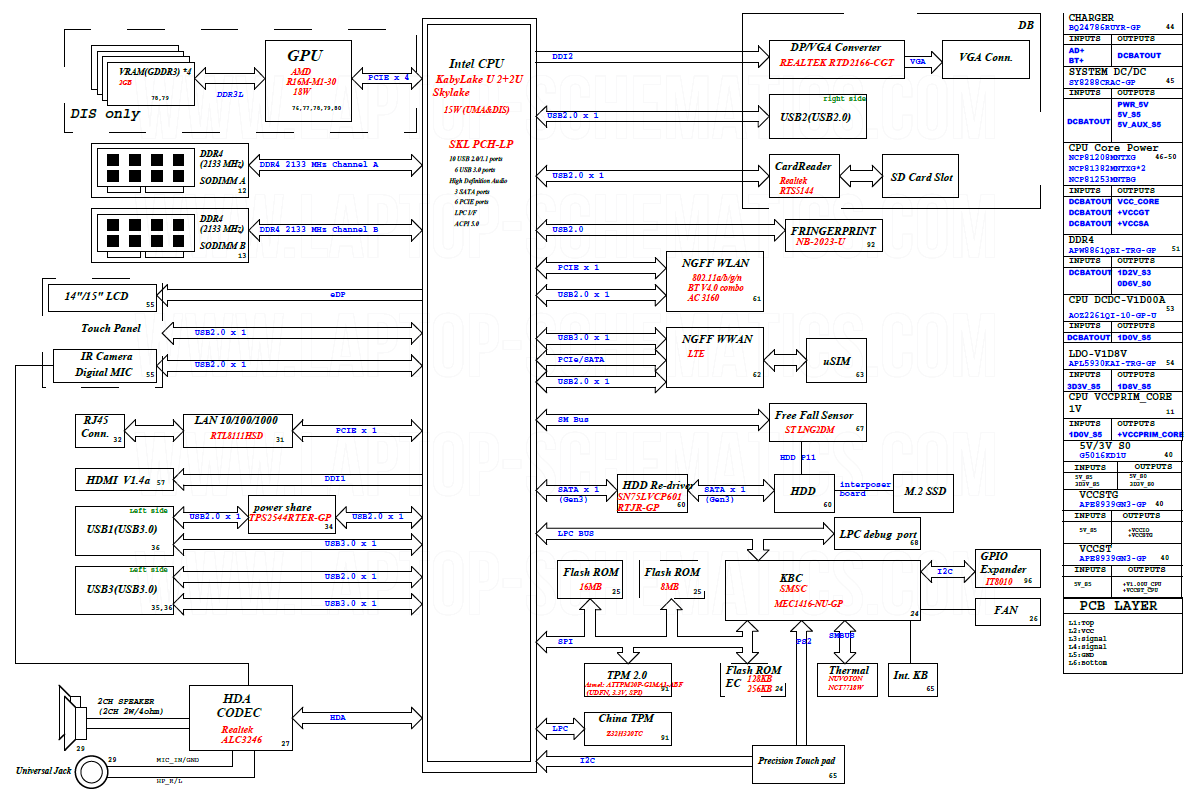The height and width of the screenshot is (791, 1198).
Task: Click the HDMI V1.4a block
Action: tap(125, 480)
